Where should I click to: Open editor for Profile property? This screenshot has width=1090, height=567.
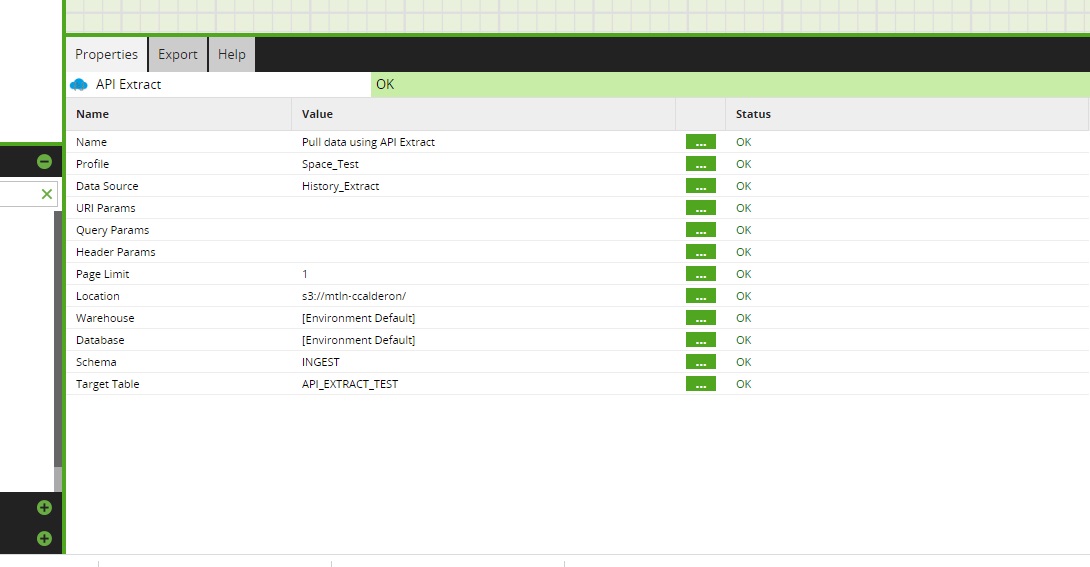700,164
